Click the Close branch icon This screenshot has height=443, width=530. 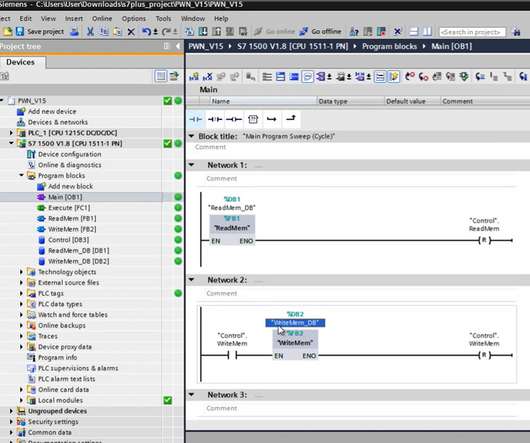(x=291, y=119)
